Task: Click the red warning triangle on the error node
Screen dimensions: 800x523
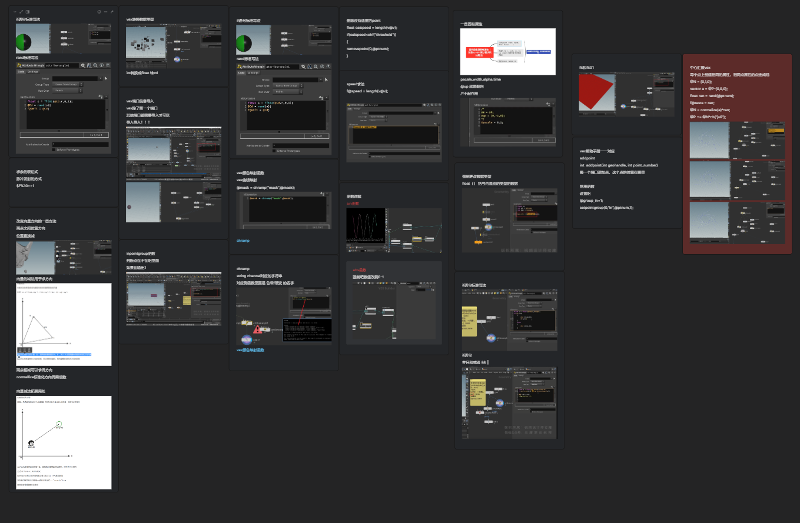Action: pyautogui.click(x=258, y=328)
